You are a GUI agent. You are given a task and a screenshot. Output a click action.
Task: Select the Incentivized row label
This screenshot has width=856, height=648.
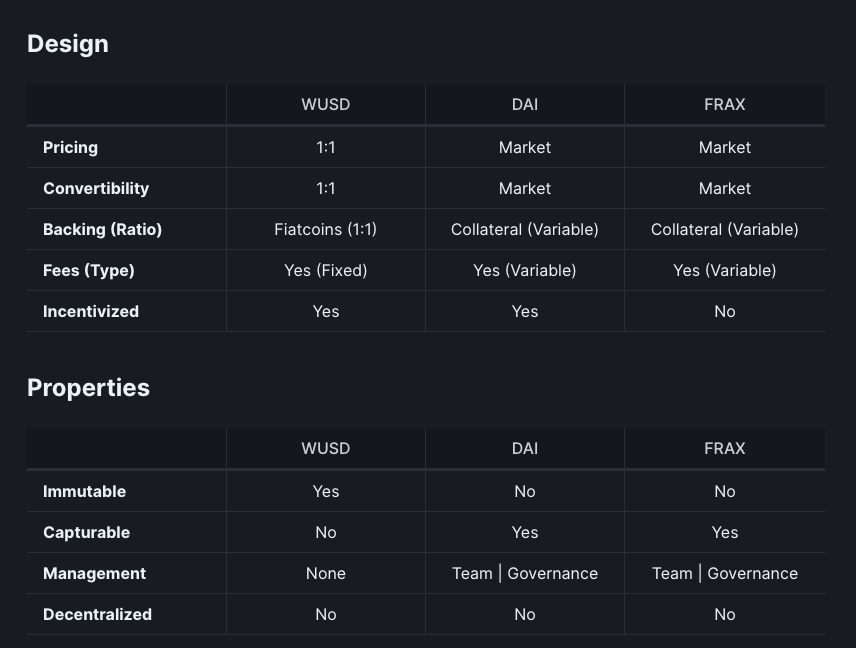tap(91, 311)
